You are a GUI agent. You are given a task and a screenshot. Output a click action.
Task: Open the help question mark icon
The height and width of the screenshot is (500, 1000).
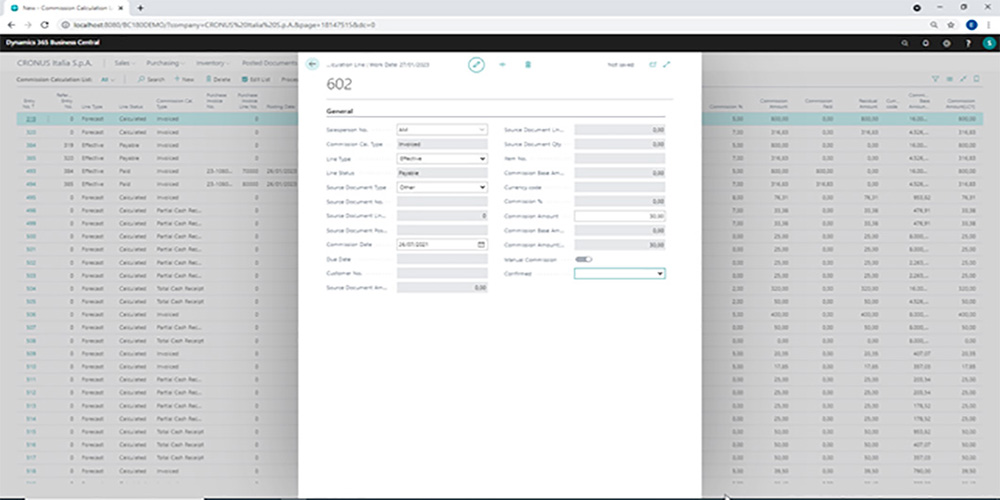point(965,43)
